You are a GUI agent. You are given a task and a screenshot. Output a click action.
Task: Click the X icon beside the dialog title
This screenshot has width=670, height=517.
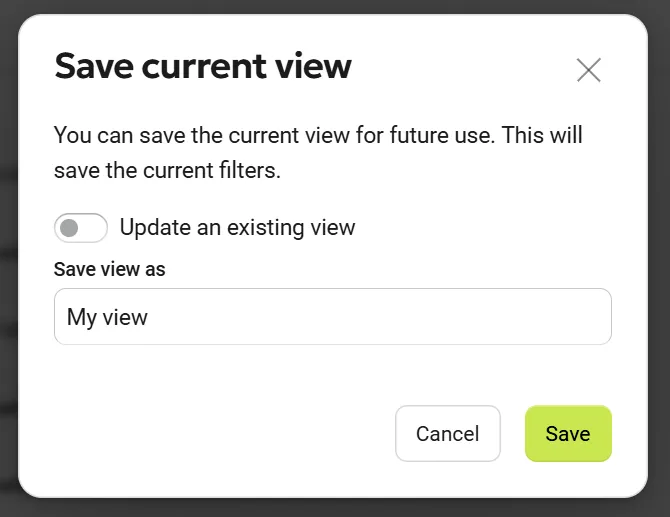point(588,70)
